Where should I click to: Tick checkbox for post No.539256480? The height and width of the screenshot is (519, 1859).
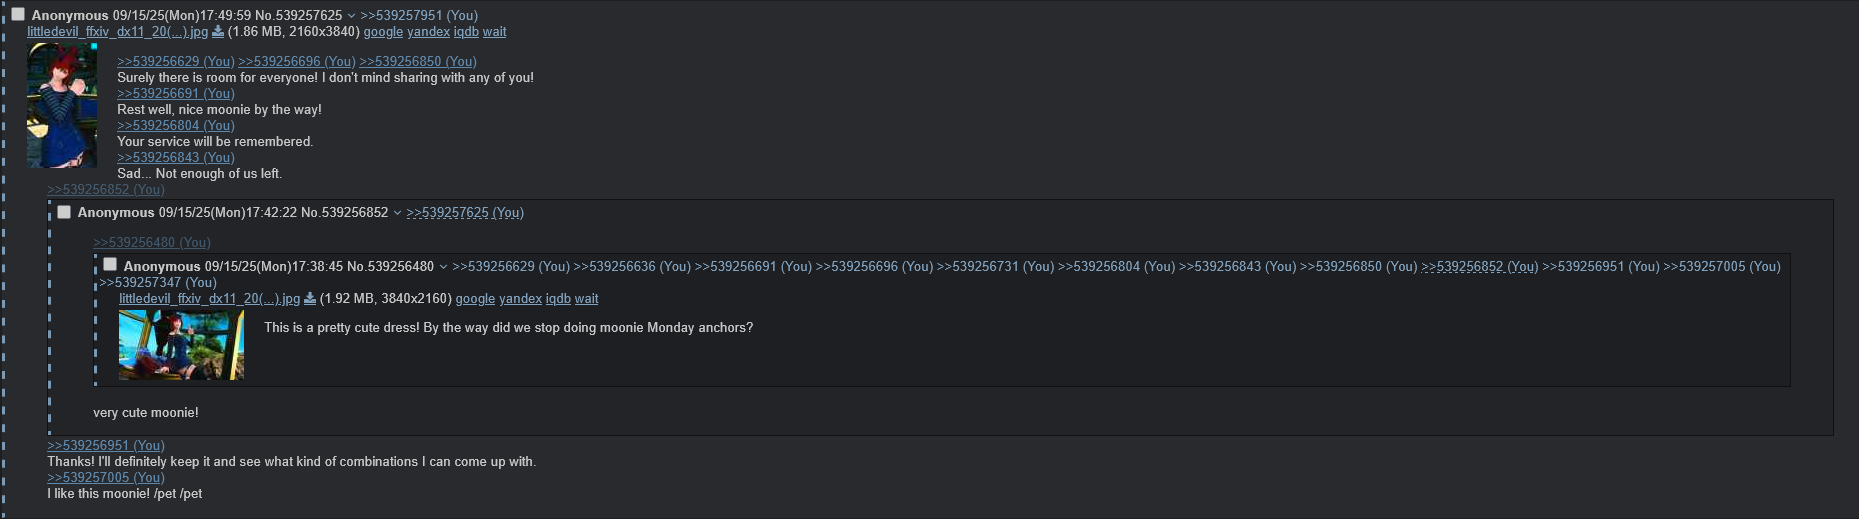pos(110,265)
